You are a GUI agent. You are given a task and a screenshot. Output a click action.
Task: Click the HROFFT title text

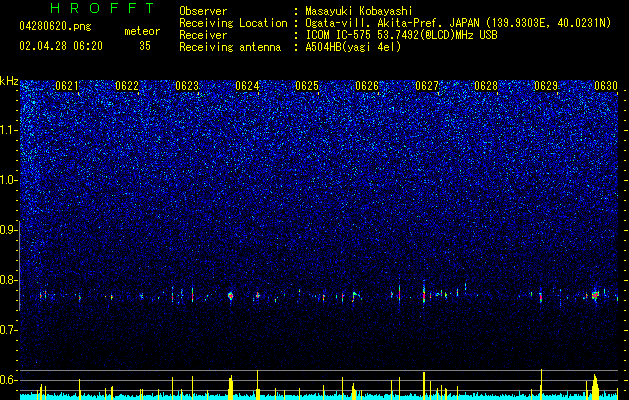click(x=103, y=8)
